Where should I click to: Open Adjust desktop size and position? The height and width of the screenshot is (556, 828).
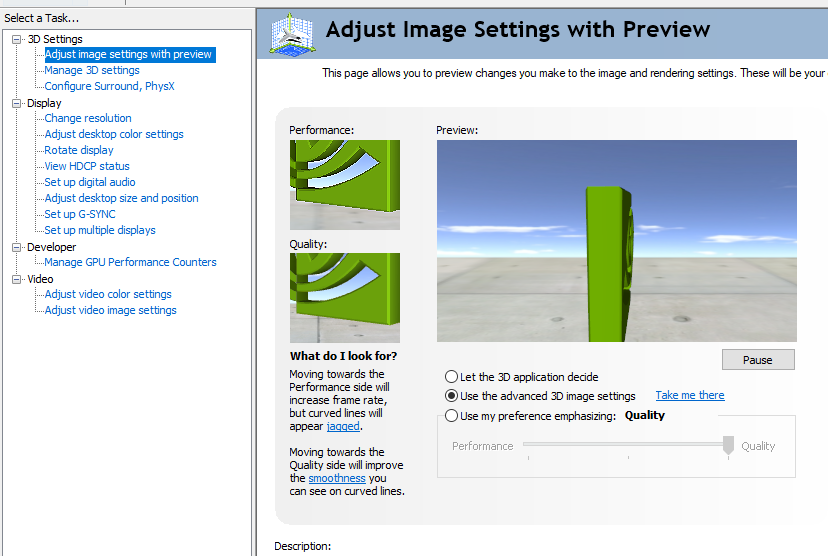121,198
